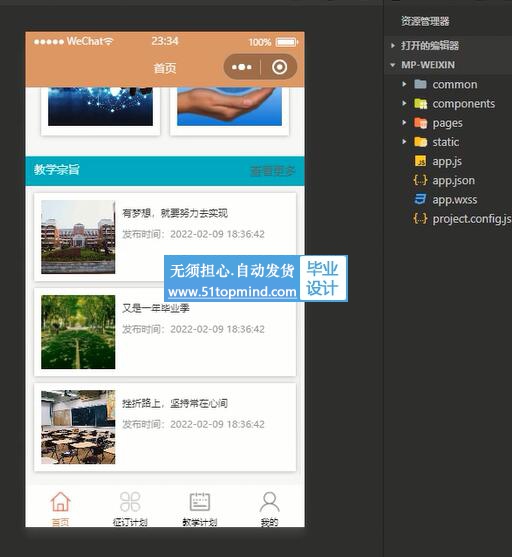Image resolution: width=512 pixels, height=557 pixels.
Task: Click the www.51topmind.com link
Action: coord(232,292)
